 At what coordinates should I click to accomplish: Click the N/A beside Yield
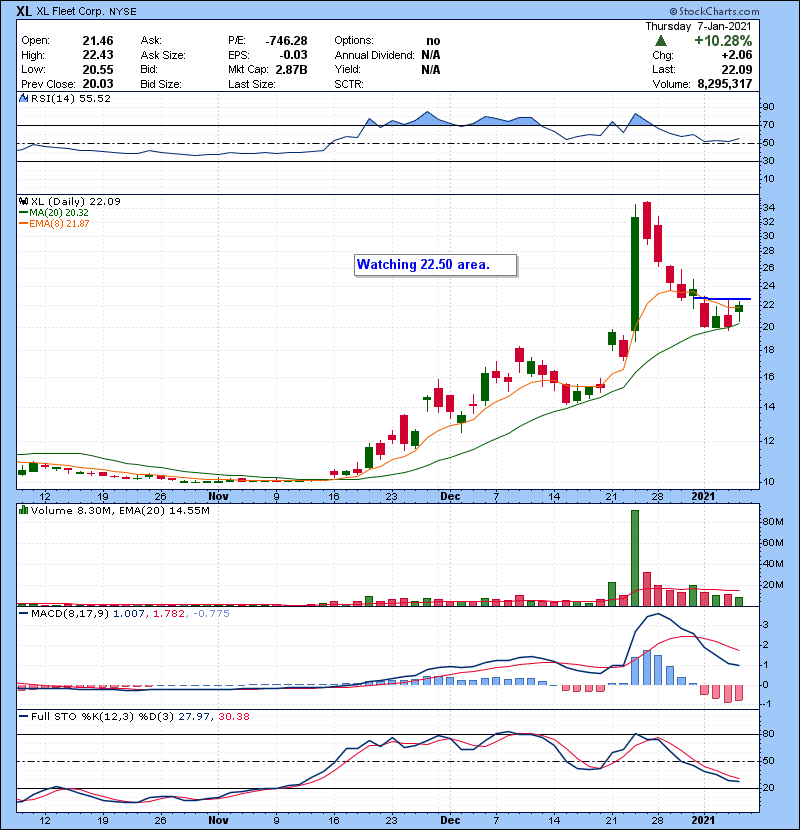(x=430, y=69)
